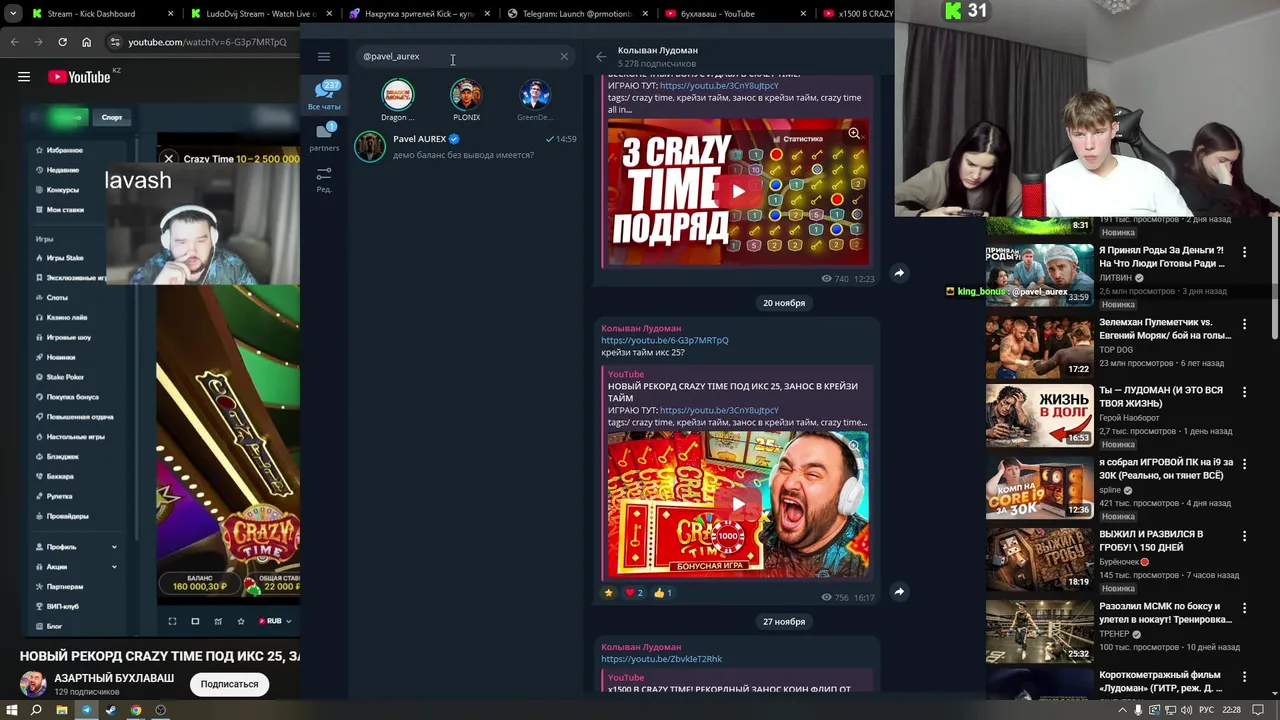The width and height of the screenshot is (1280, 720).
Task: Open the Chrome taskbar icon
Action: point(135,710)
